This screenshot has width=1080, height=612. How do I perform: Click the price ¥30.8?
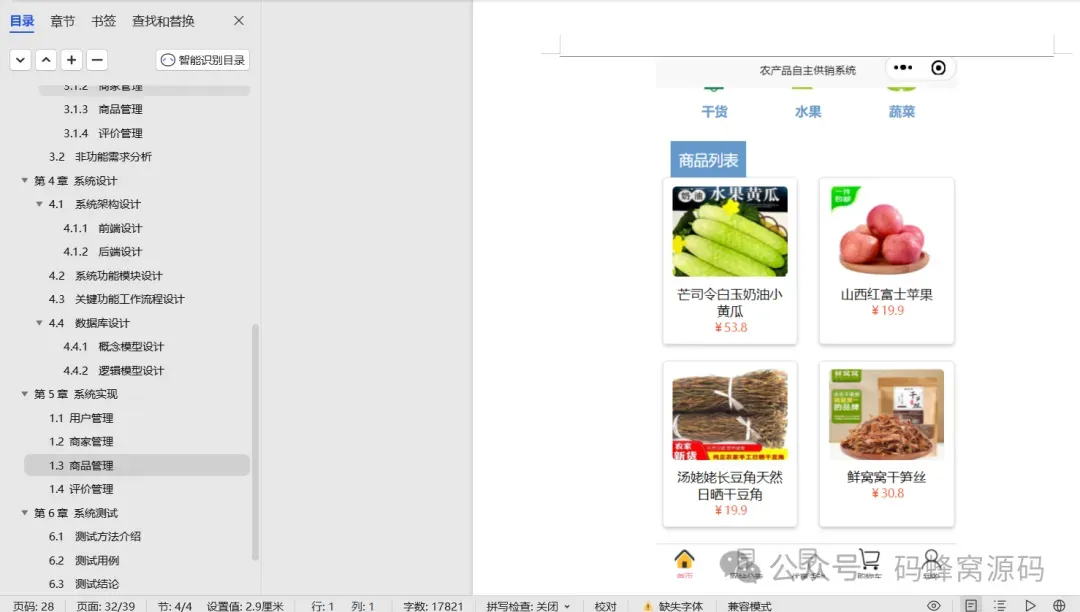click(887, 494)
